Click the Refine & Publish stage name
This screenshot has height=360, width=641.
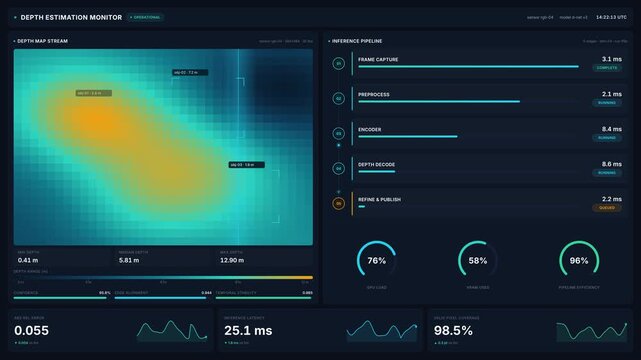click(379, 199)
